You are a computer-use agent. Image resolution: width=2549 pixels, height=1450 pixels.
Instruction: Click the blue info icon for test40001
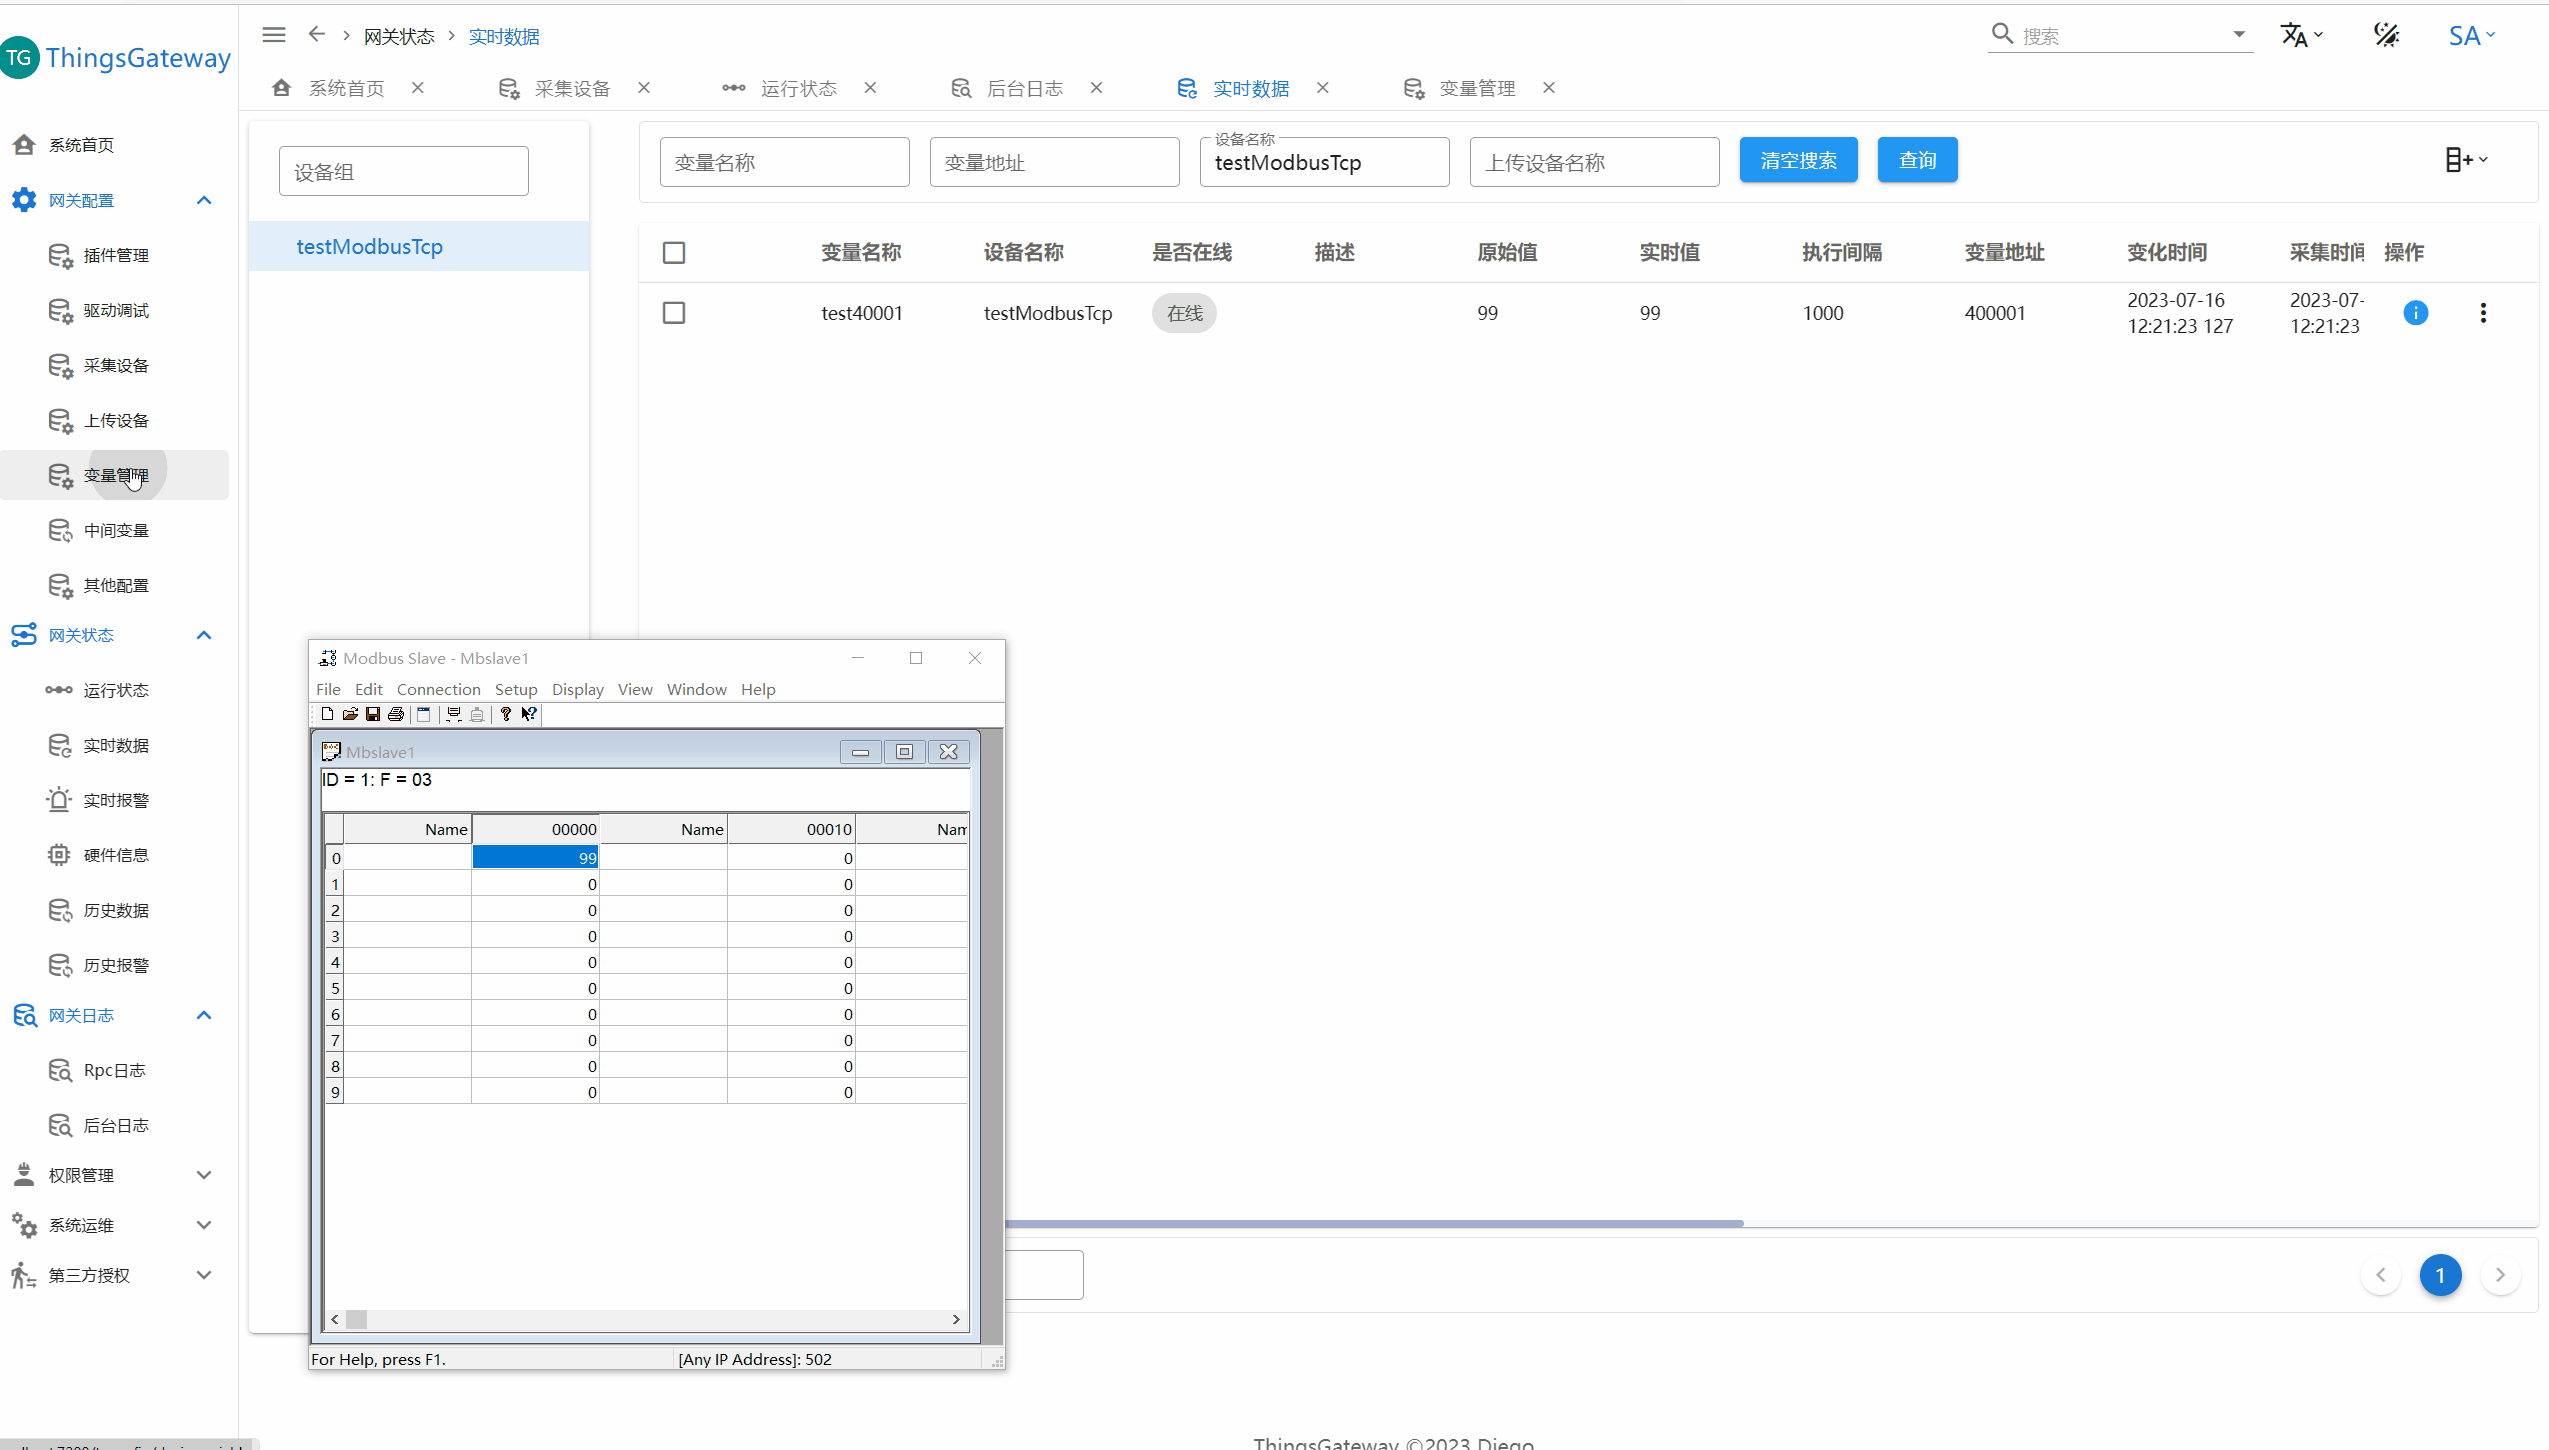(2415, 313)
